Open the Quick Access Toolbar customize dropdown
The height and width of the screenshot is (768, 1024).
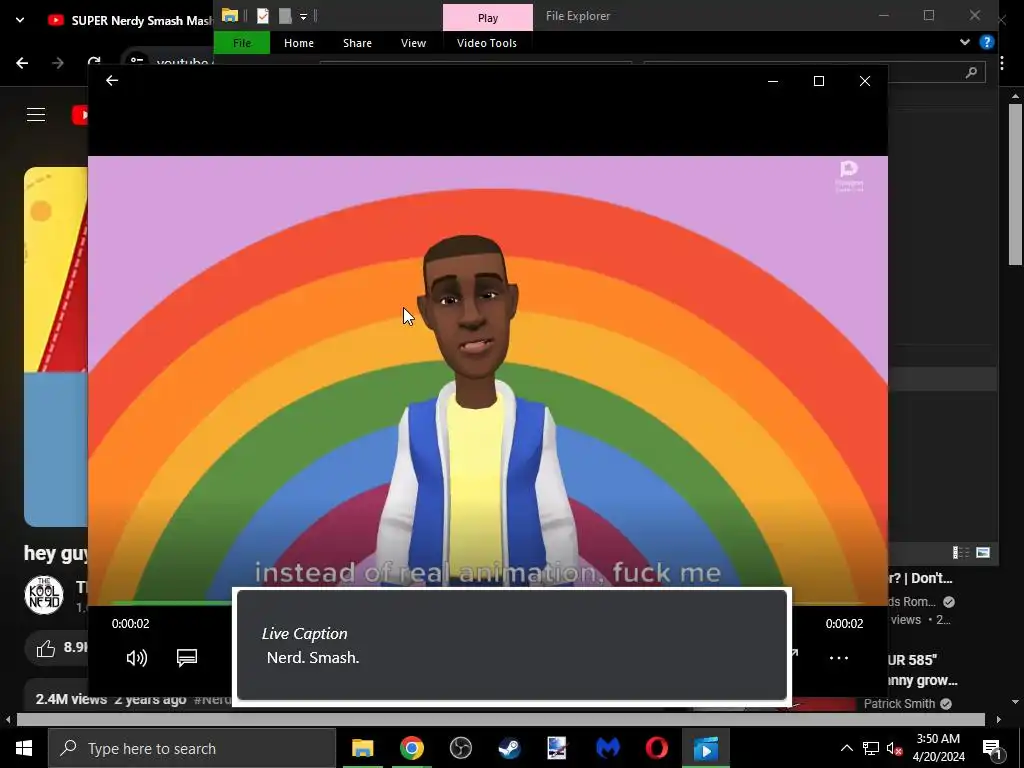click(x=304, y=16)
